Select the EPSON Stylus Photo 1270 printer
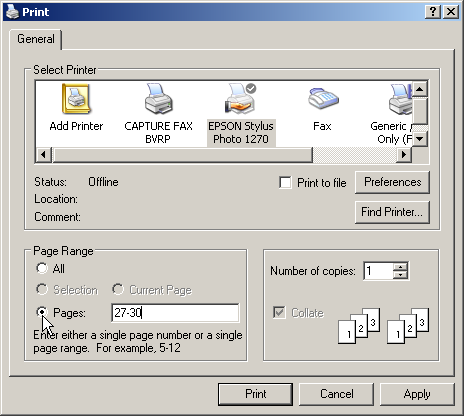This screenshot has width=464, height=416. tap(241, 114)
